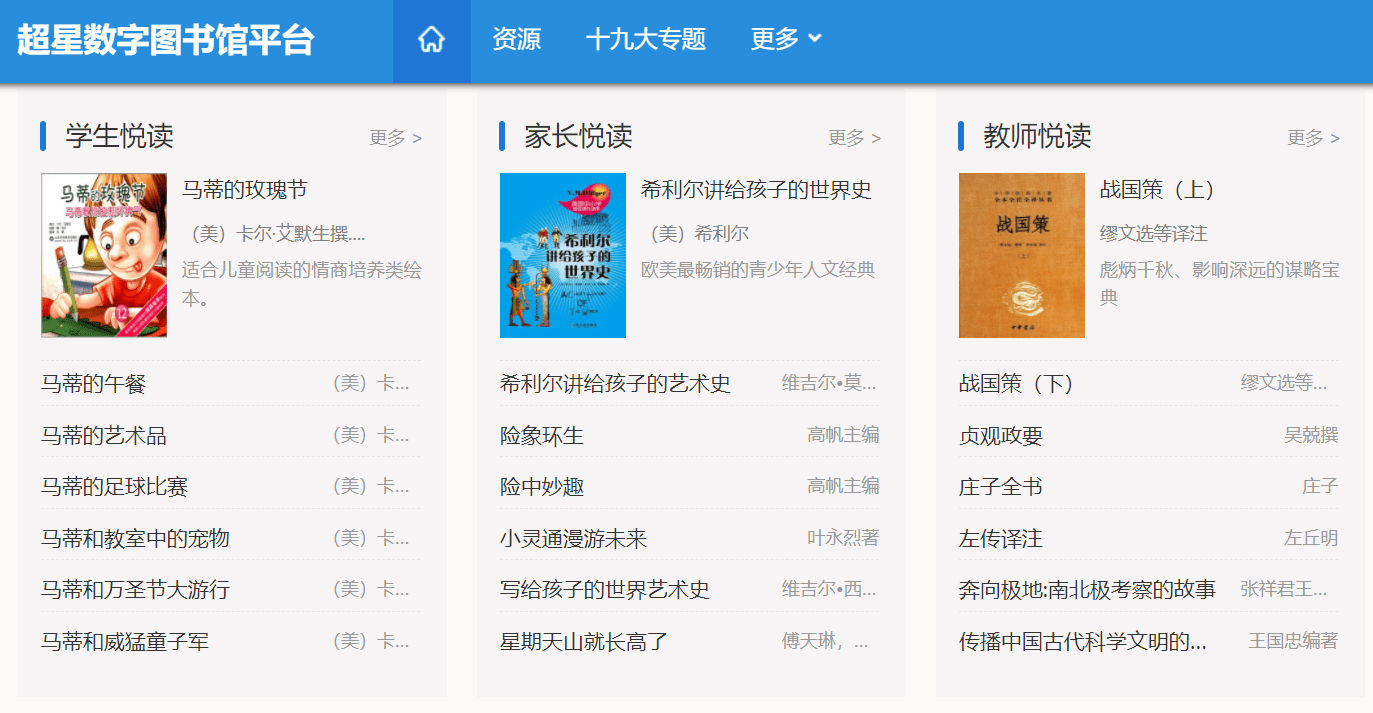Open 奔向极地:南北极考察的故事 book link
The height and width of the screenshot is (713, 1373).
1087,590
